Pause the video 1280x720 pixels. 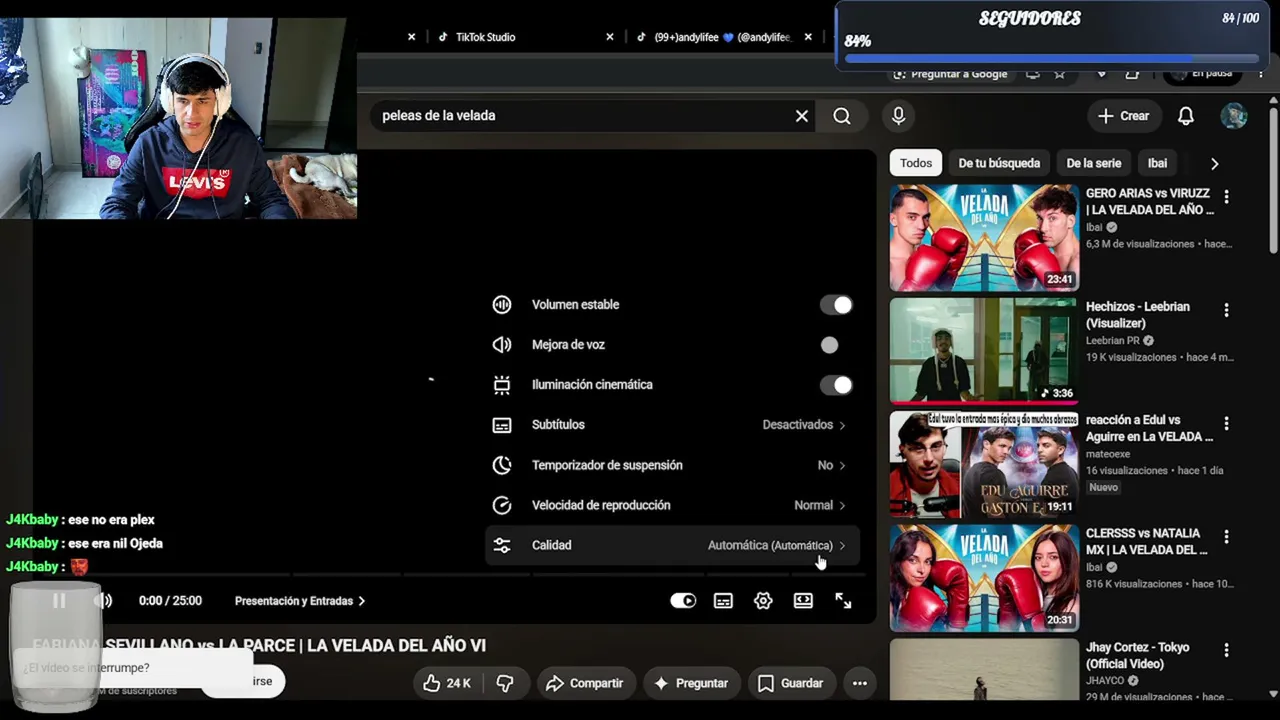[x=59, y=601]
